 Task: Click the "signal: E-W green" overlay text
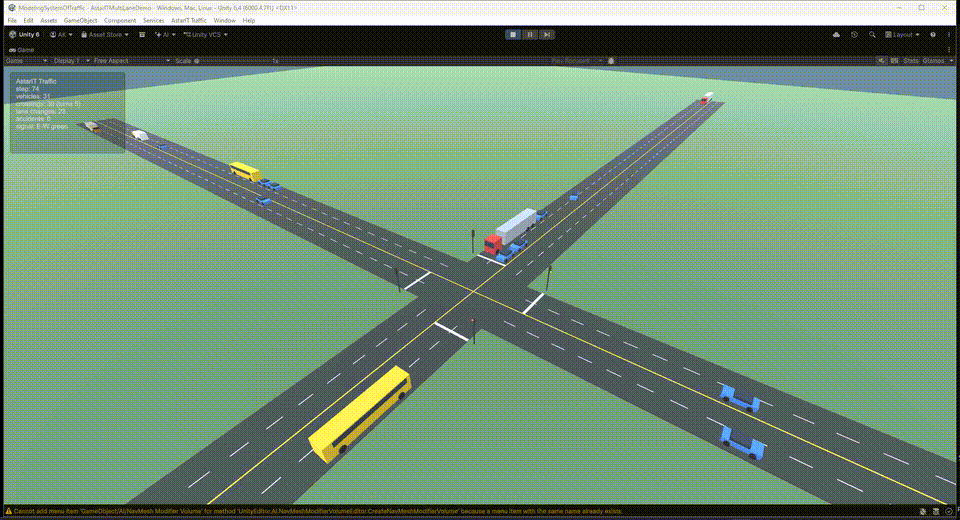tap(42, 126)
